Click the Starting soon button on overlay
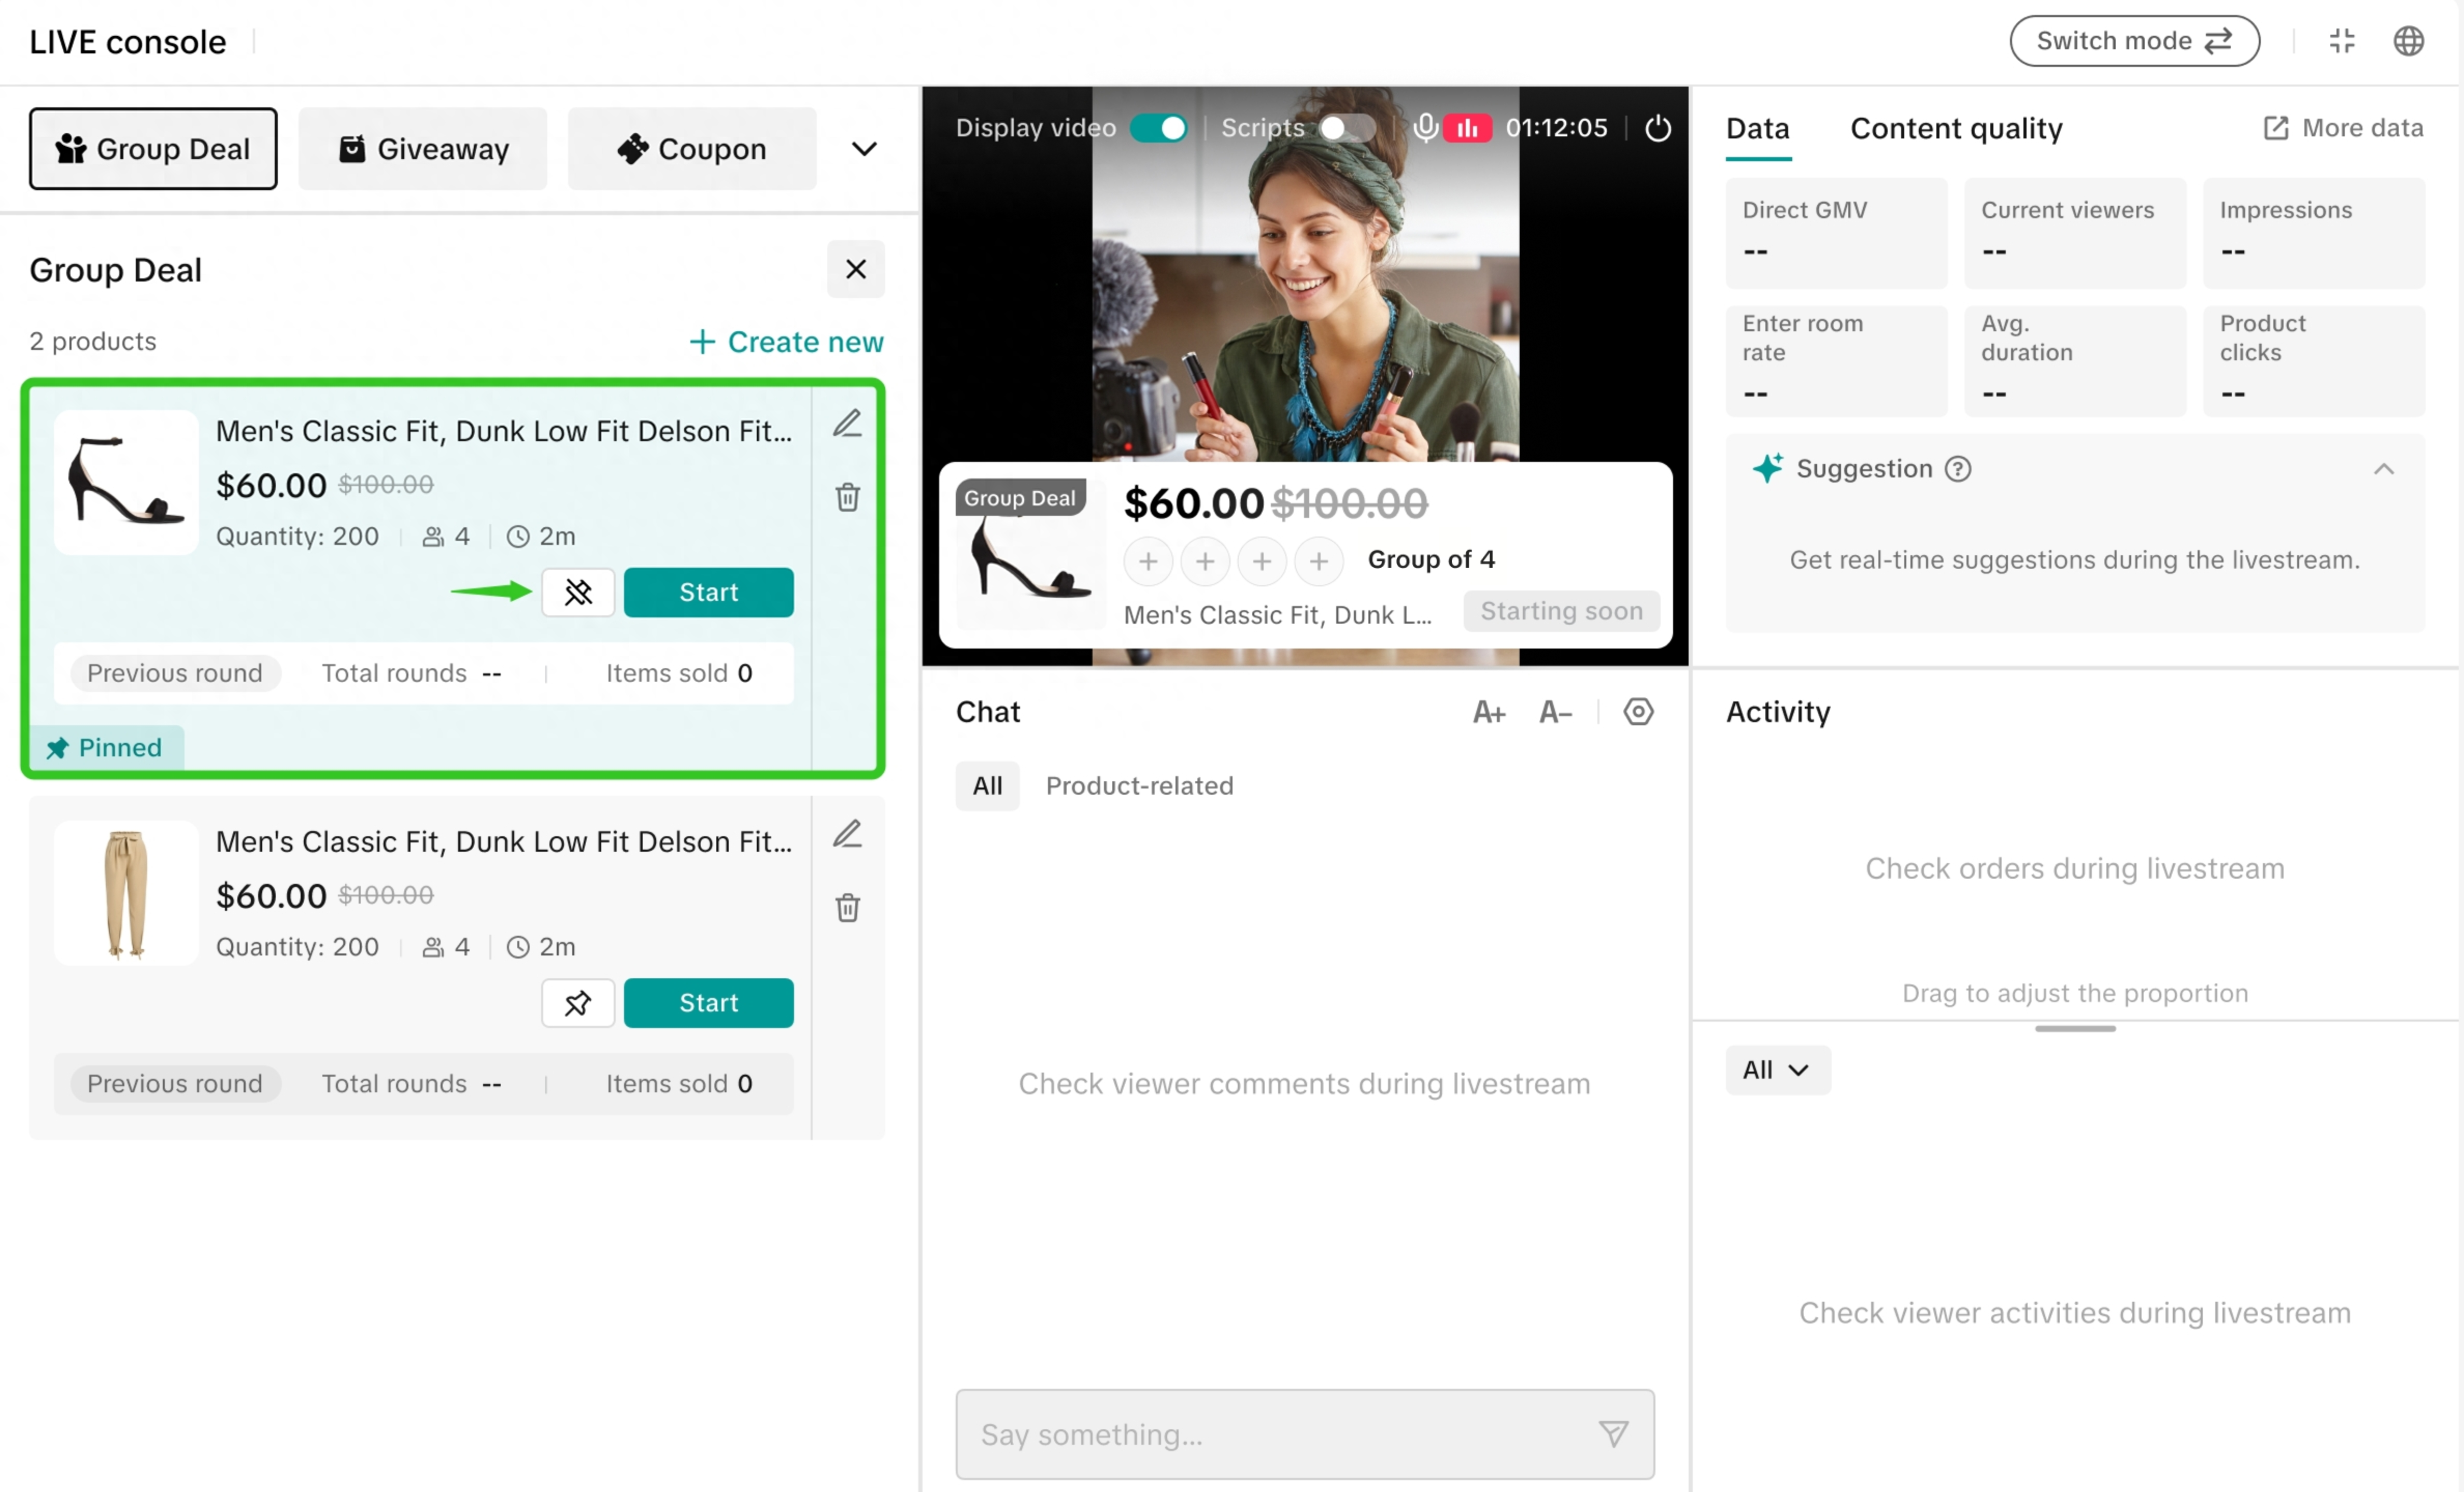The image size is (2464, 1492). tap(1561, 611)
